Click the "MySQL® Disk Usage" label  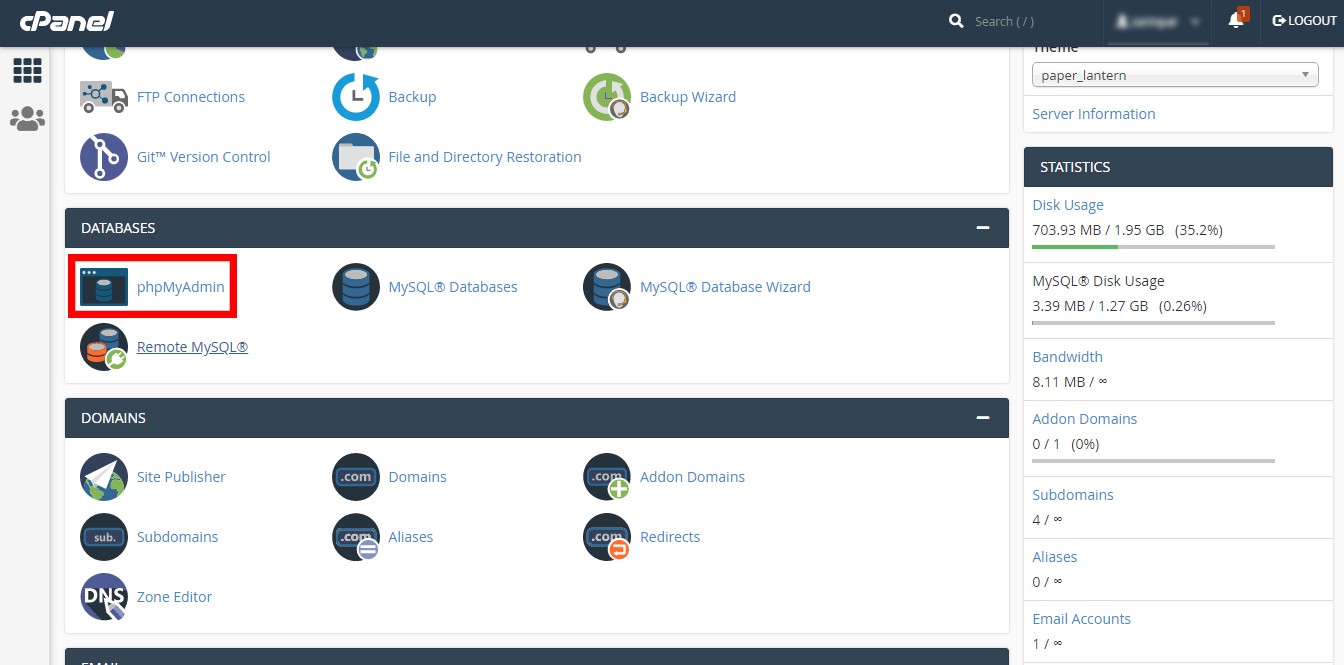click(1098, 281)
